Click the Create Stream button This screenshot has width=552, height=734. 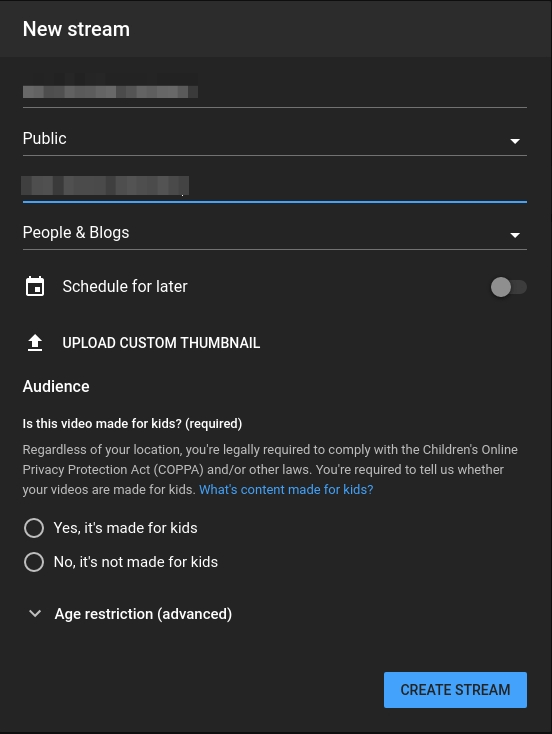click(456, 690)
